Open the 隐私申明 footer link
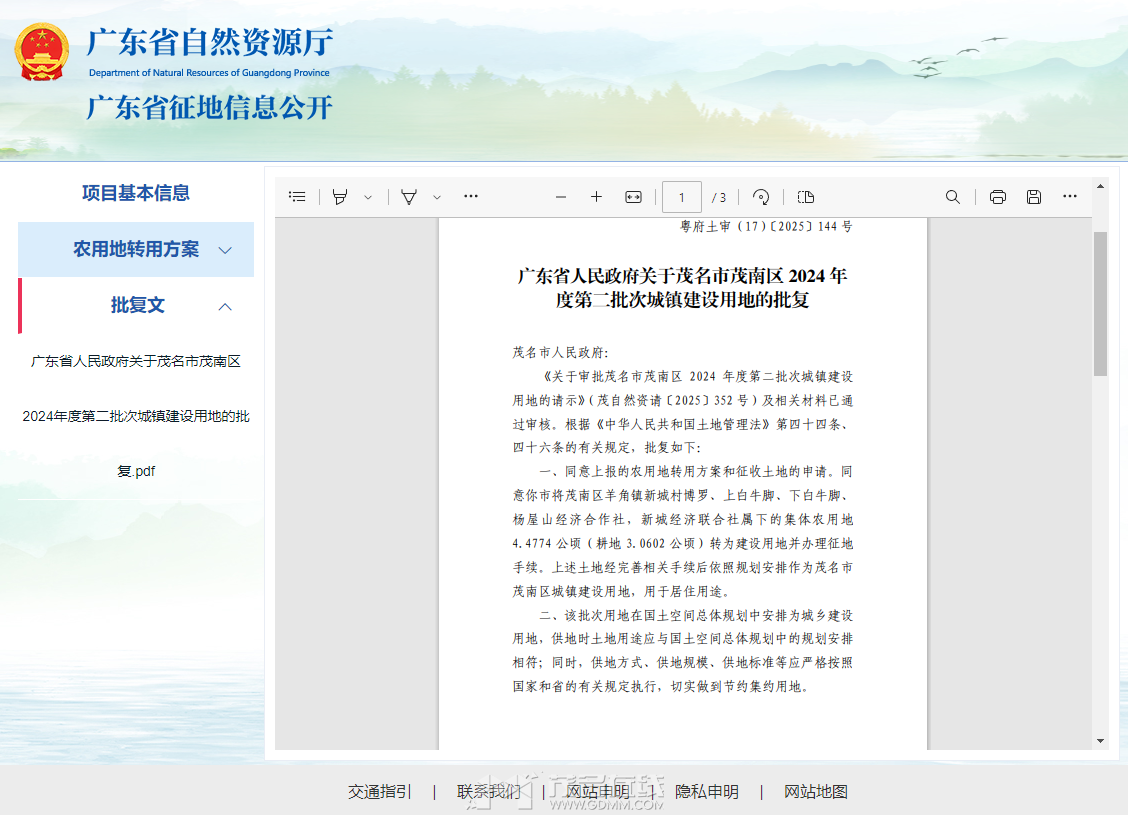Screen dimensions: 1128x815 point(707,791)
